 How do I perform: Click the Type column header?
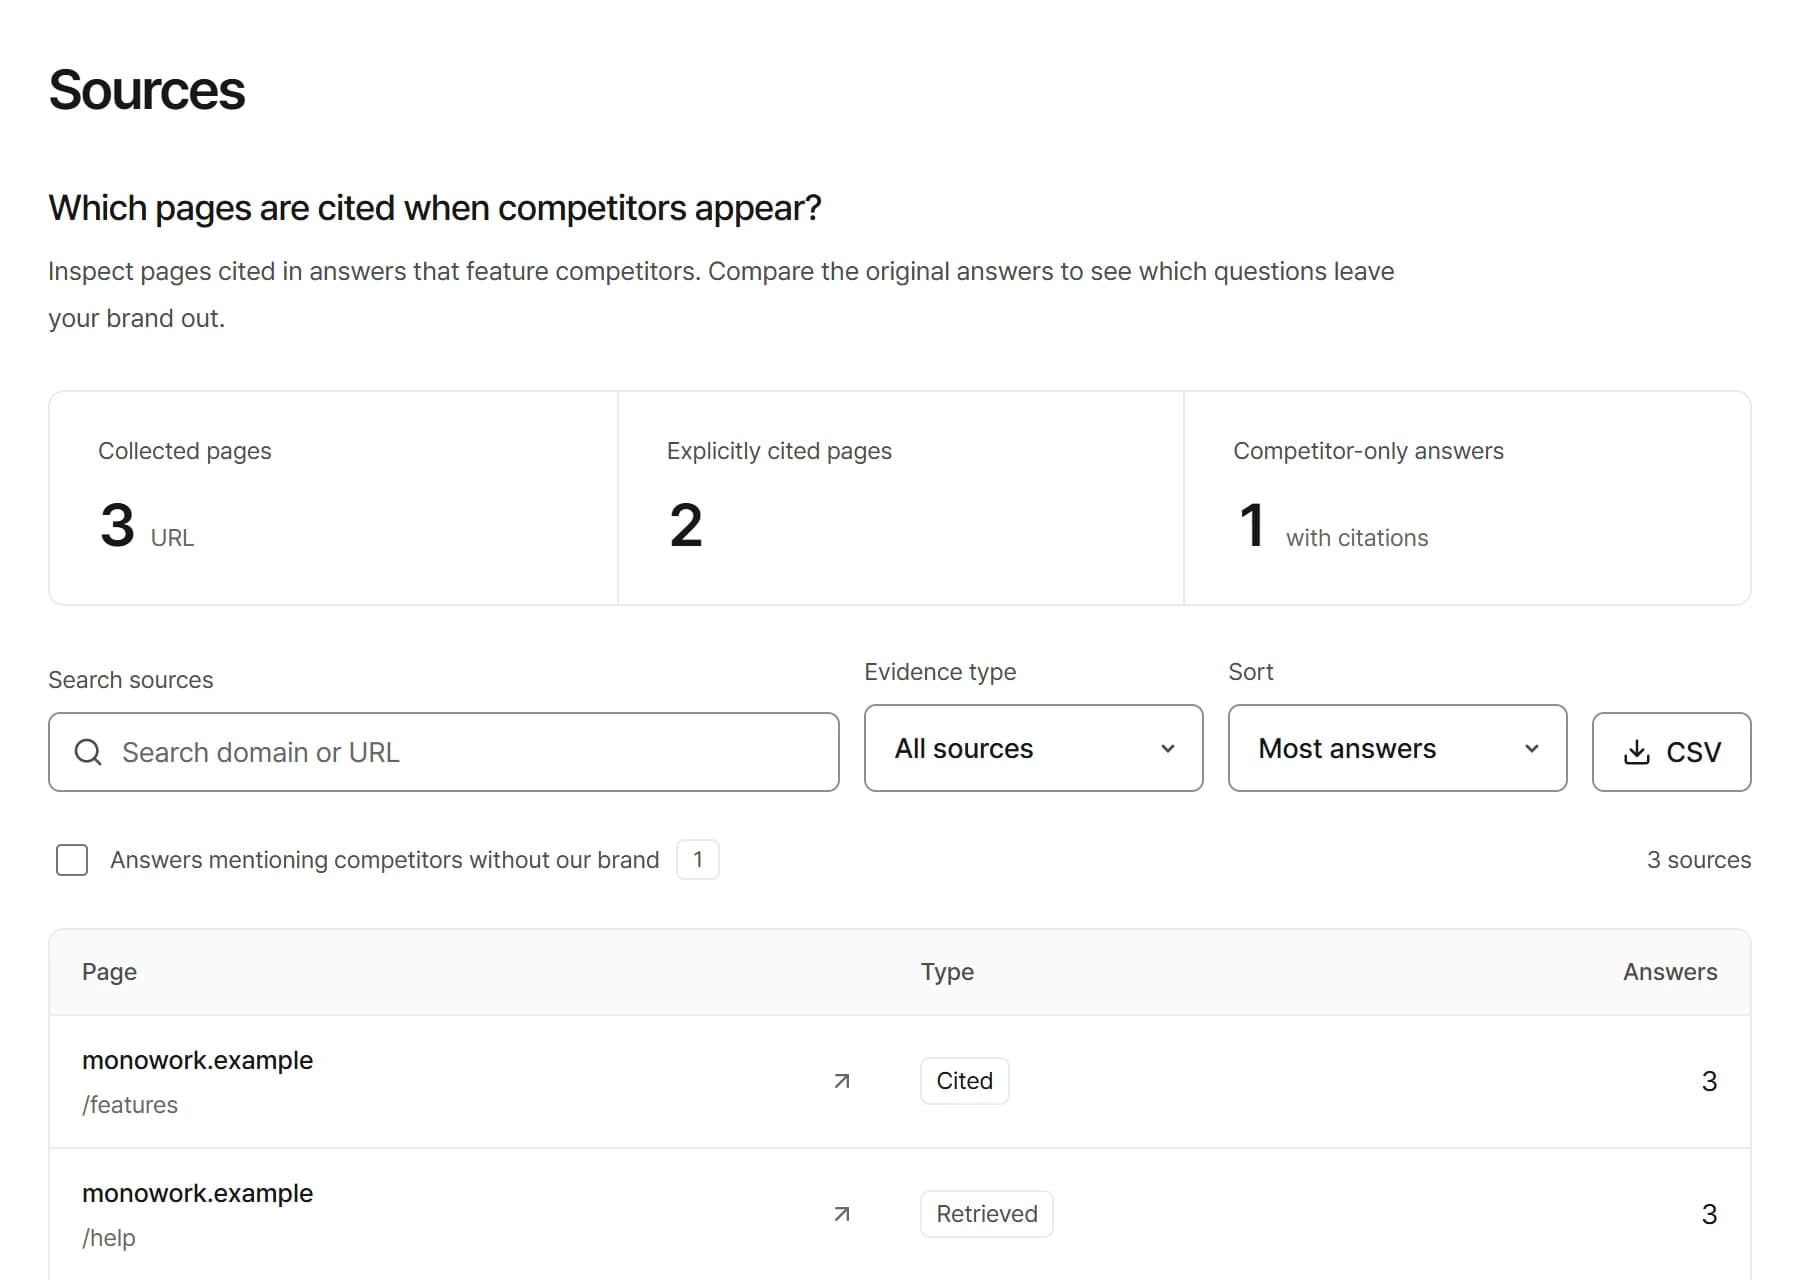coord(947,972)
